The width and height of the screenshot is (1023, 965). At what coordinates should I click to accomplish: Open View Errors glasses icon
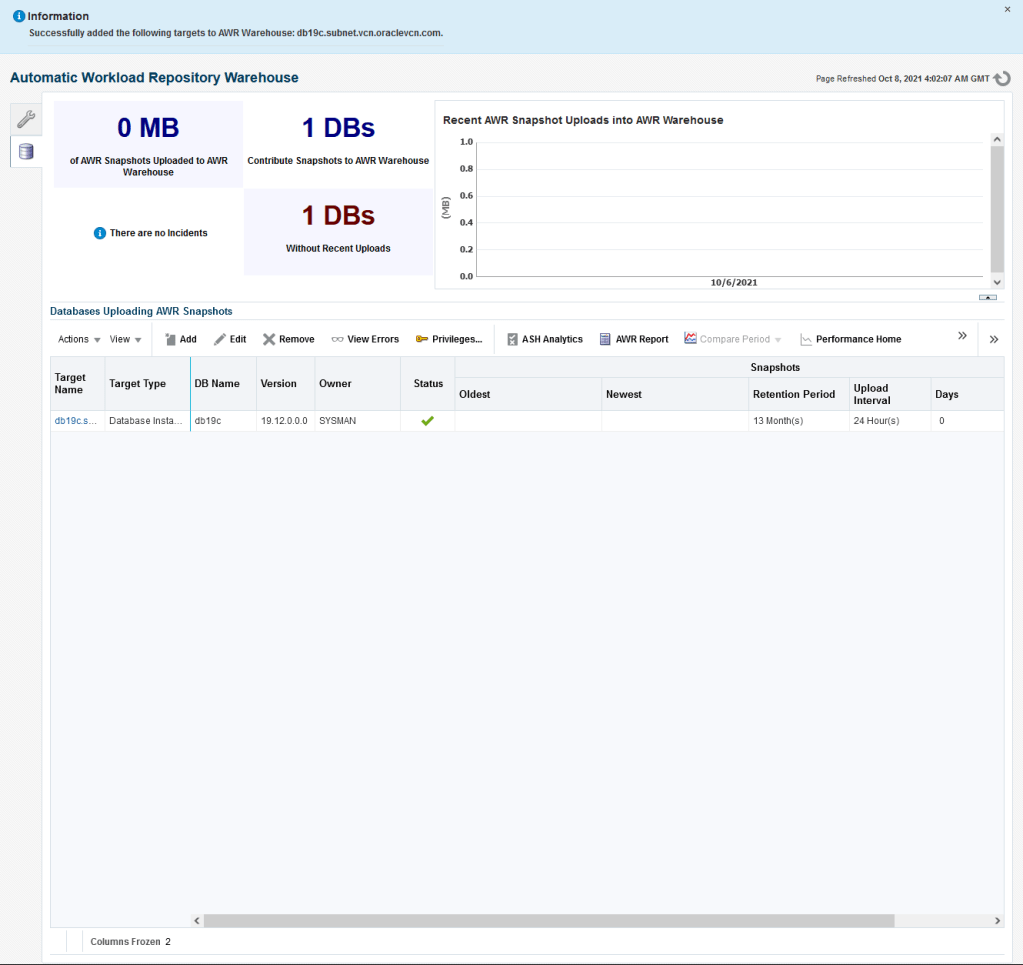pyautogui.click(x=365, y=339)
